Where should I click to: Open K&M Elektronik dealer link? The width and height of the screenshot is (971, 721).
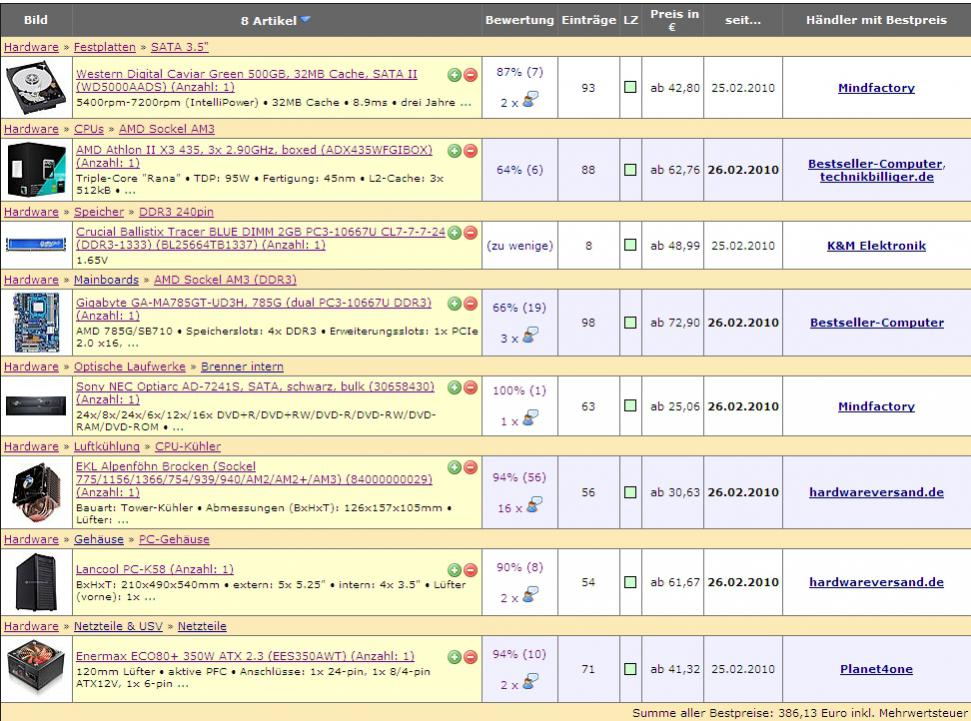coord(876,246)
